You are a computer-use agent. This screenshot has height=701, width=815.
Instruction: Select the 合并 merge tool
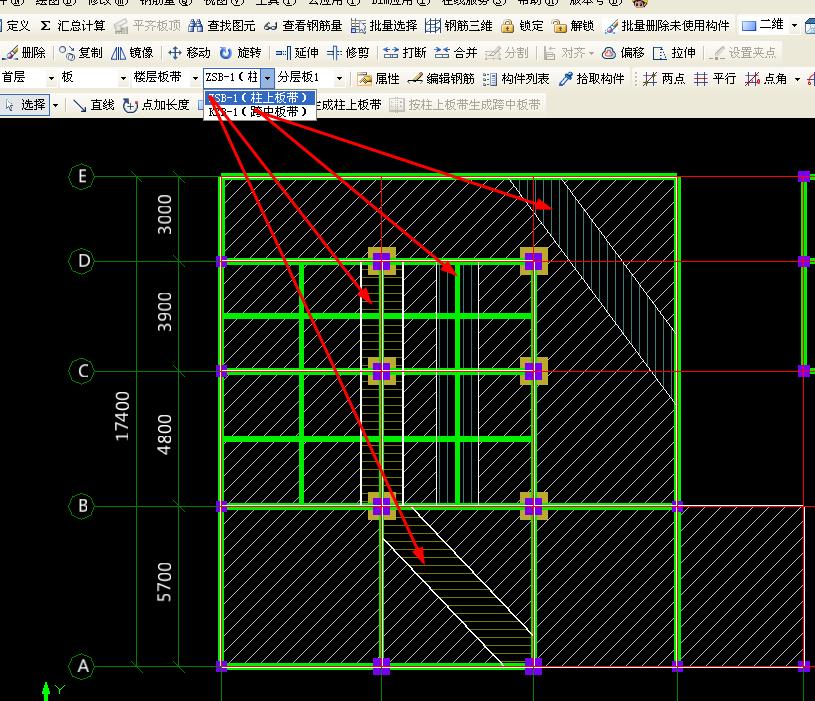(x=456, y=52)
